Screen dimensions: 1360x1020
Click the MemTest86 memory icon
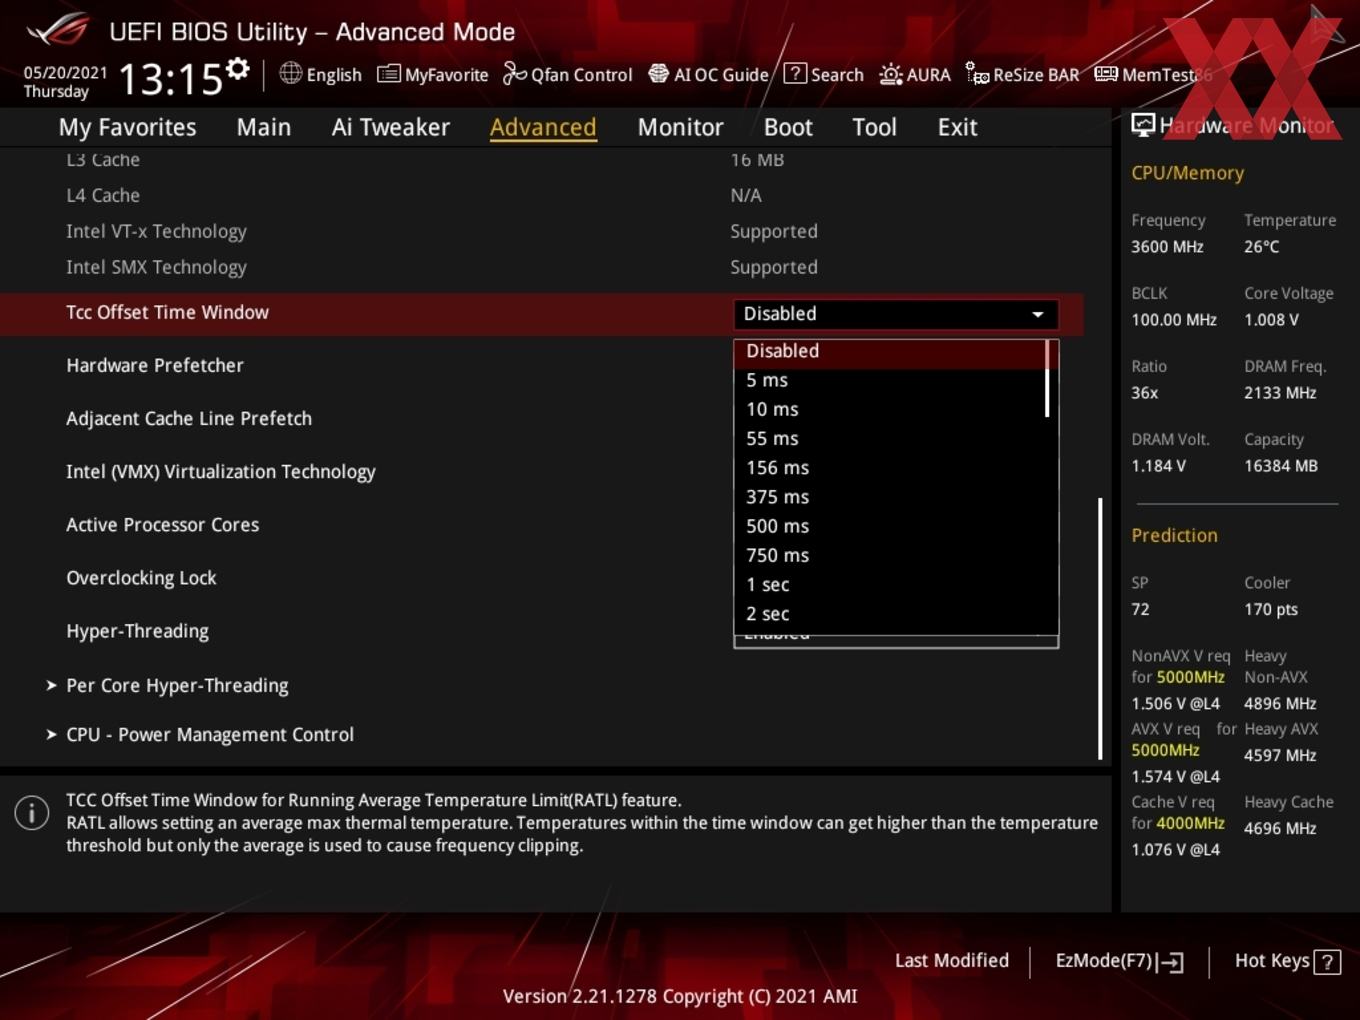(1106, 74)
